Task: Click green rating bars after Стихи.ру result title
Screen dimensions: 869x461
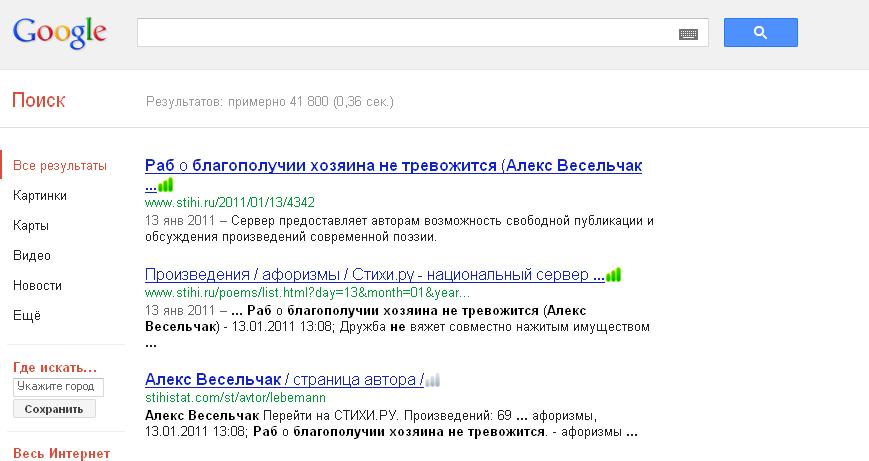Action: tap(614, 274)
